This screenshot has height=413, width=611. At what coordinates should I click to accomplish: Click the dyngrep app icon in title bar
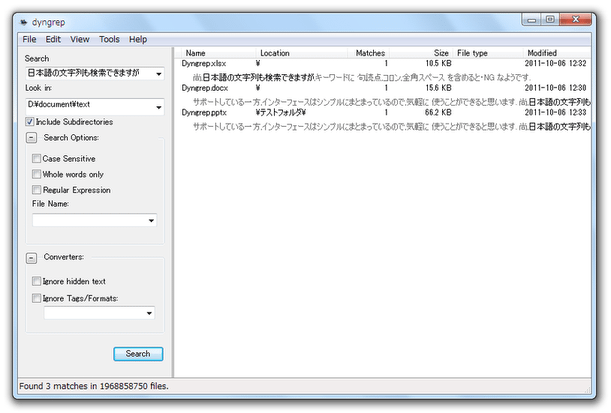(x=24, y=22)
